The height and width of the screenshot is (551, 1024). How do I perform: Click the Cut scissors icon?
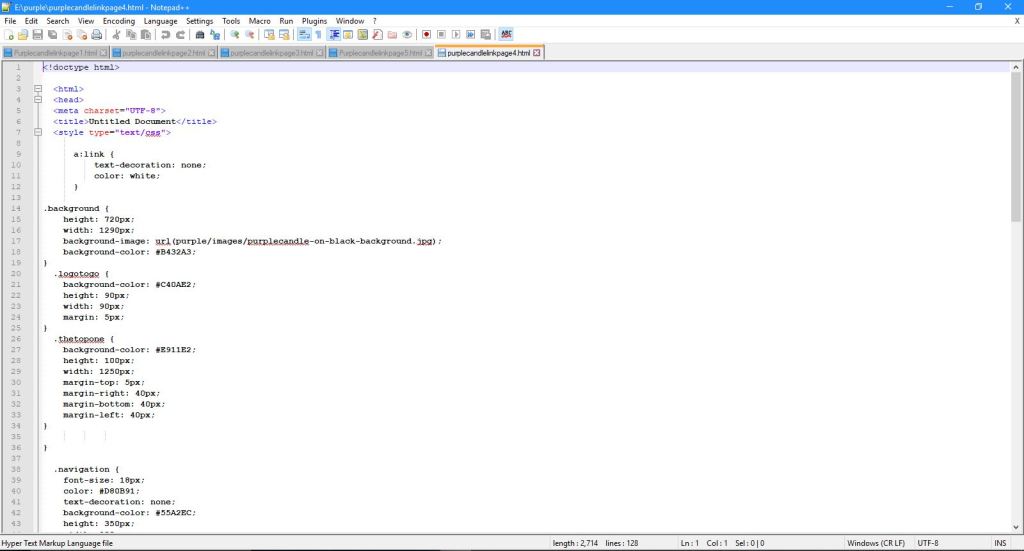116,35
